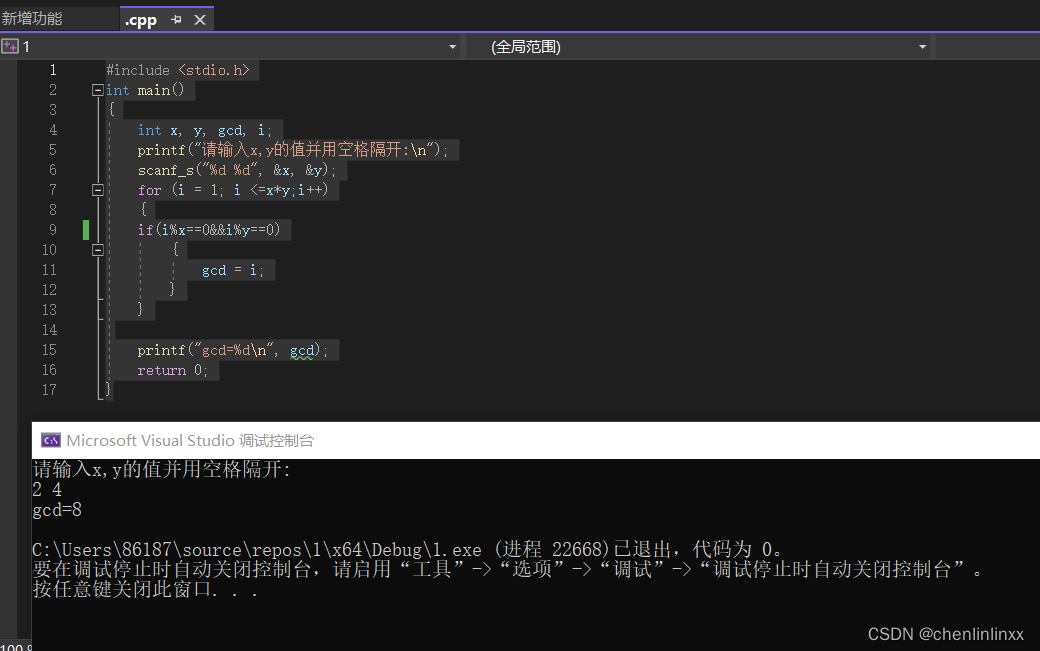Click the #include <stdio.h> line
This screenshot has width=1040, height=651.
pos(177,70)
